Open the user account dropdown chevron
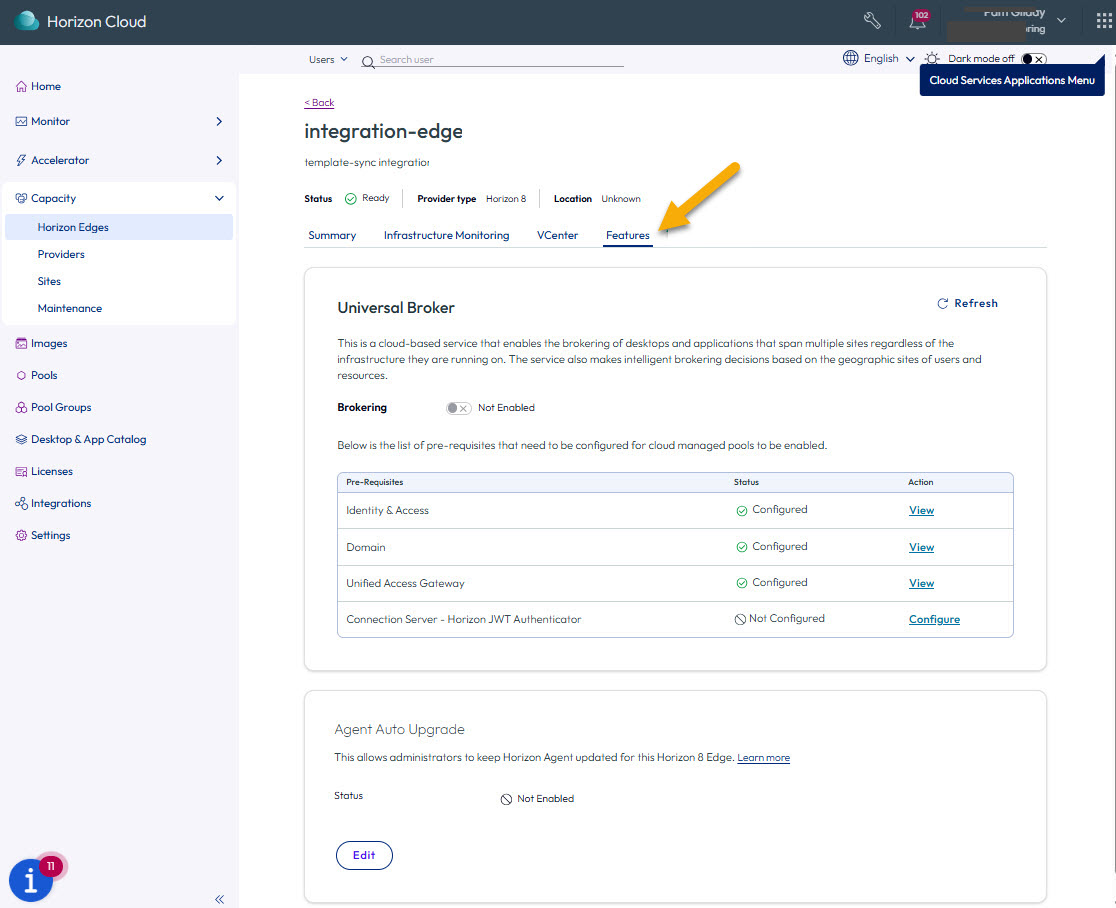Viewport: 1116px width, 908px height. coord(1061,21)
